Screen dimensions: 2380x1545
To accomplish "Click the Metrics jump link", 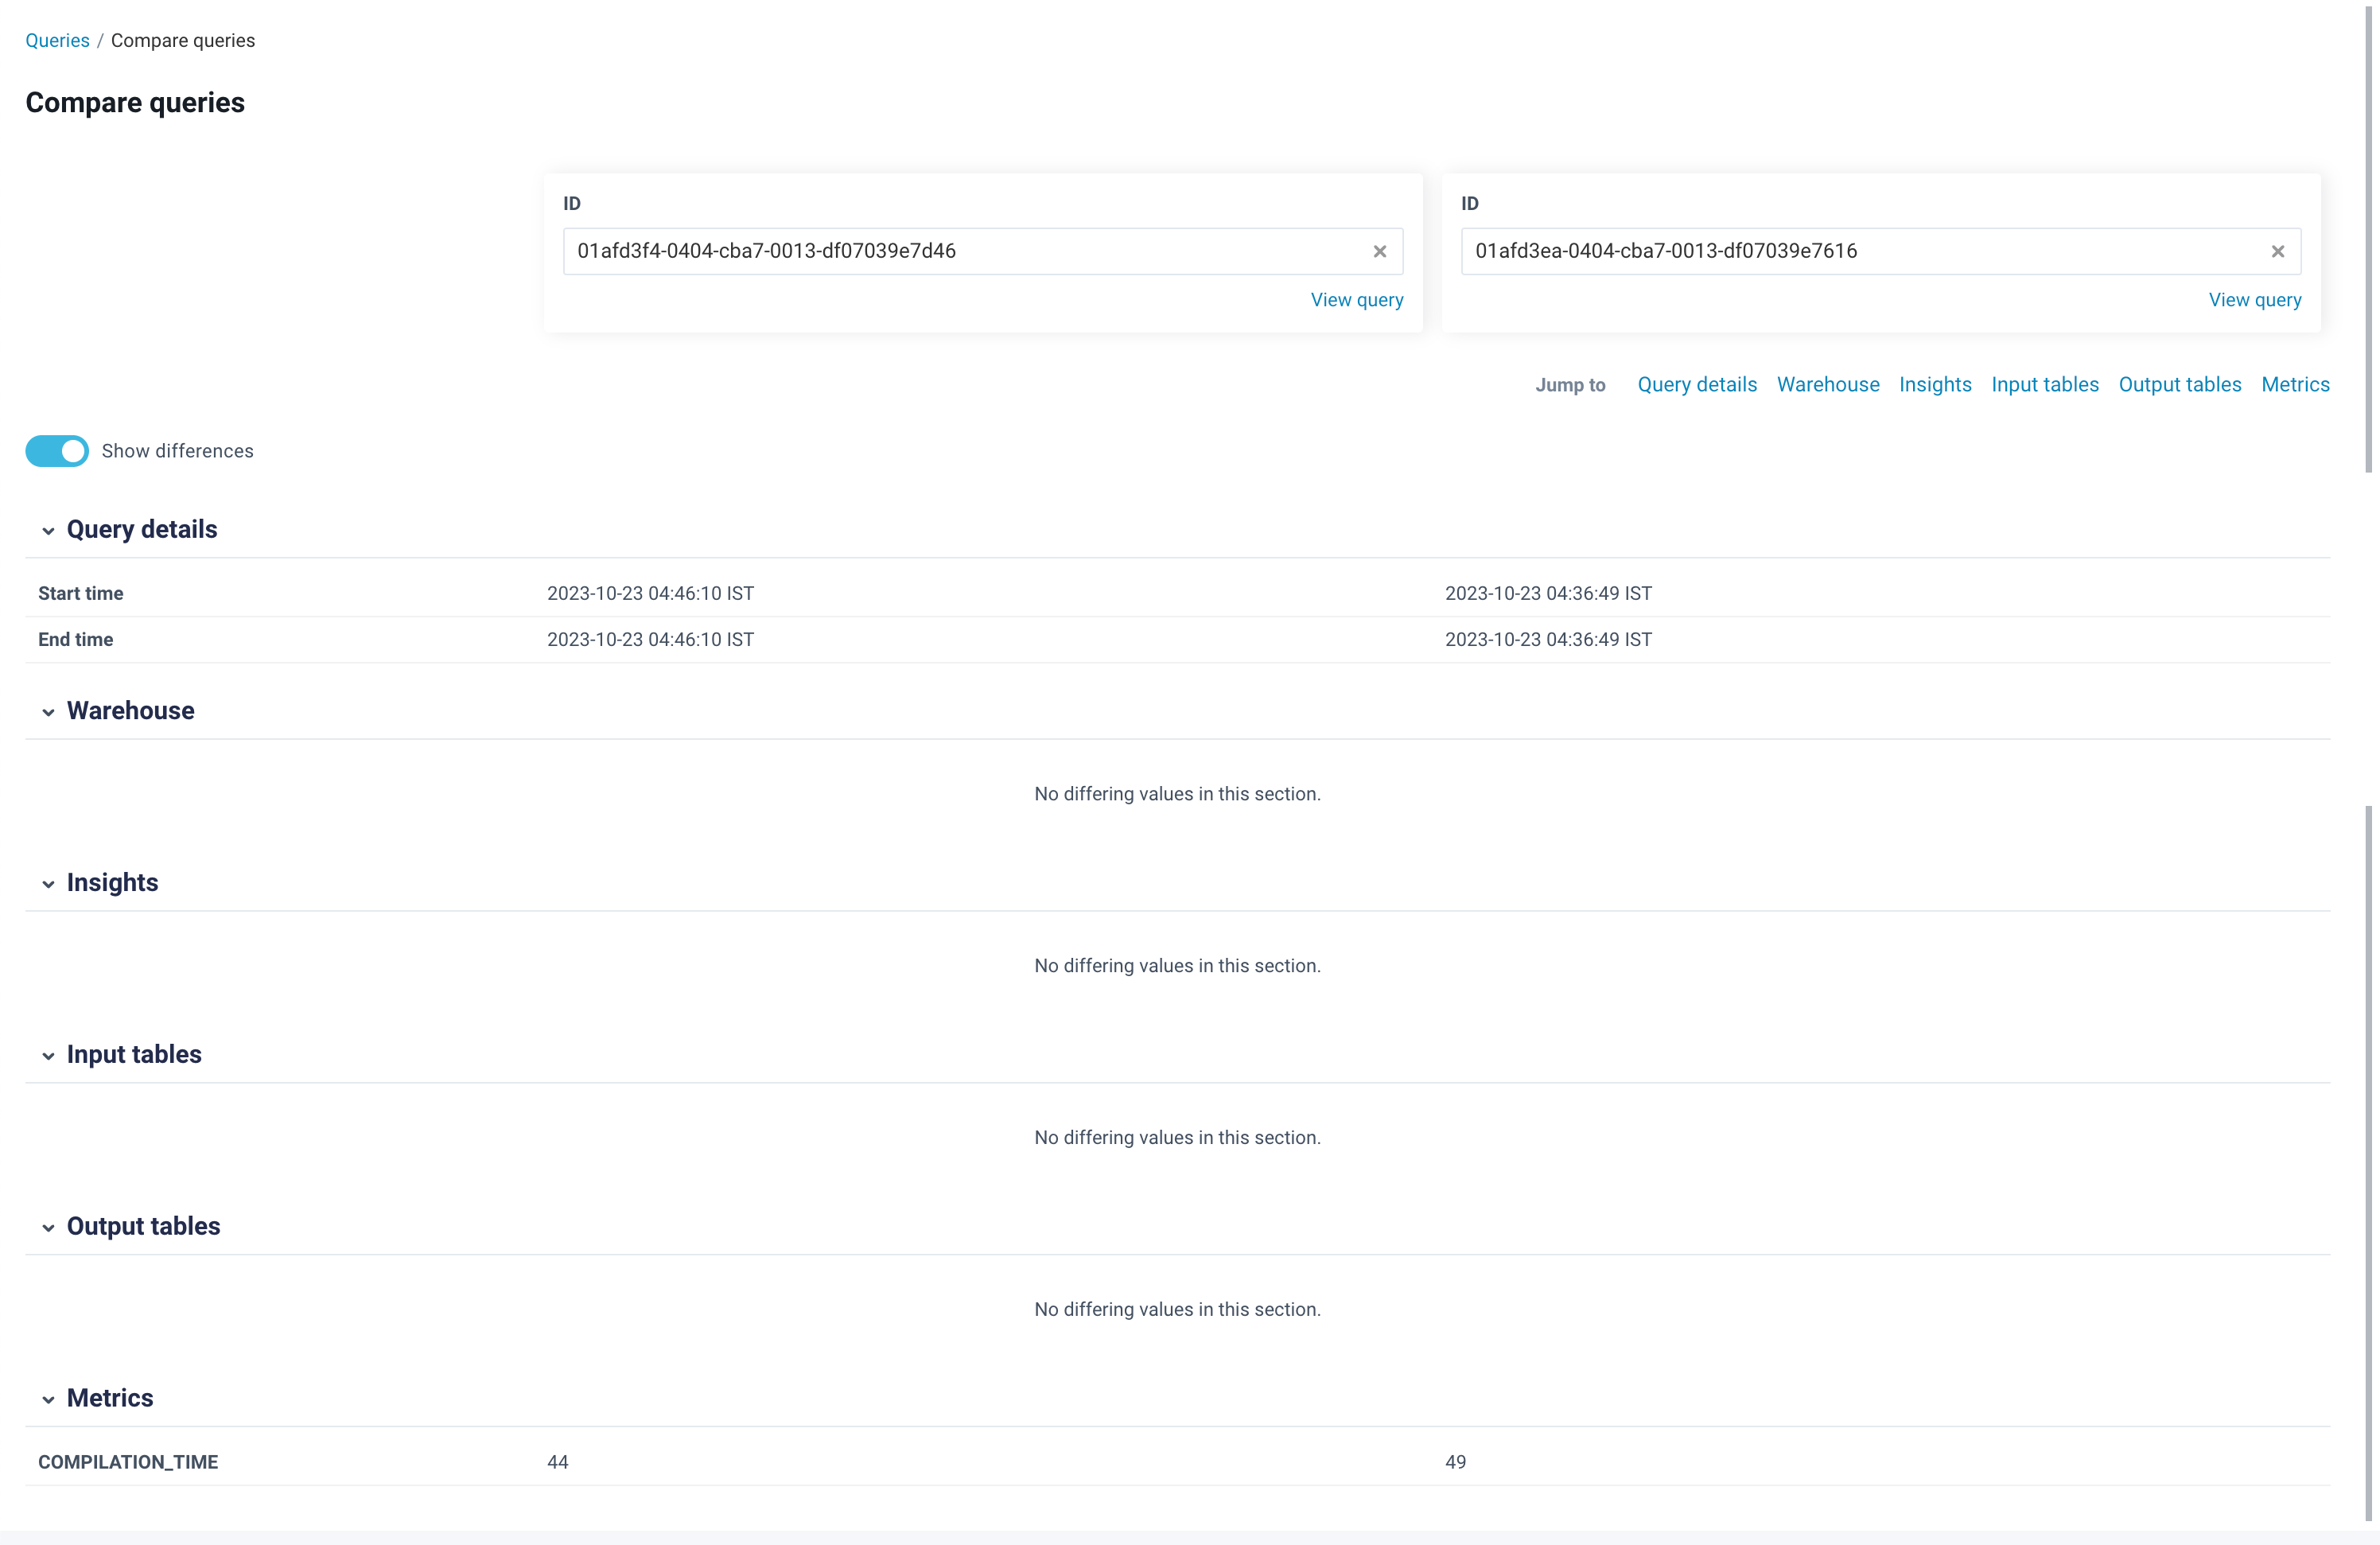I will coord(2295,383).
